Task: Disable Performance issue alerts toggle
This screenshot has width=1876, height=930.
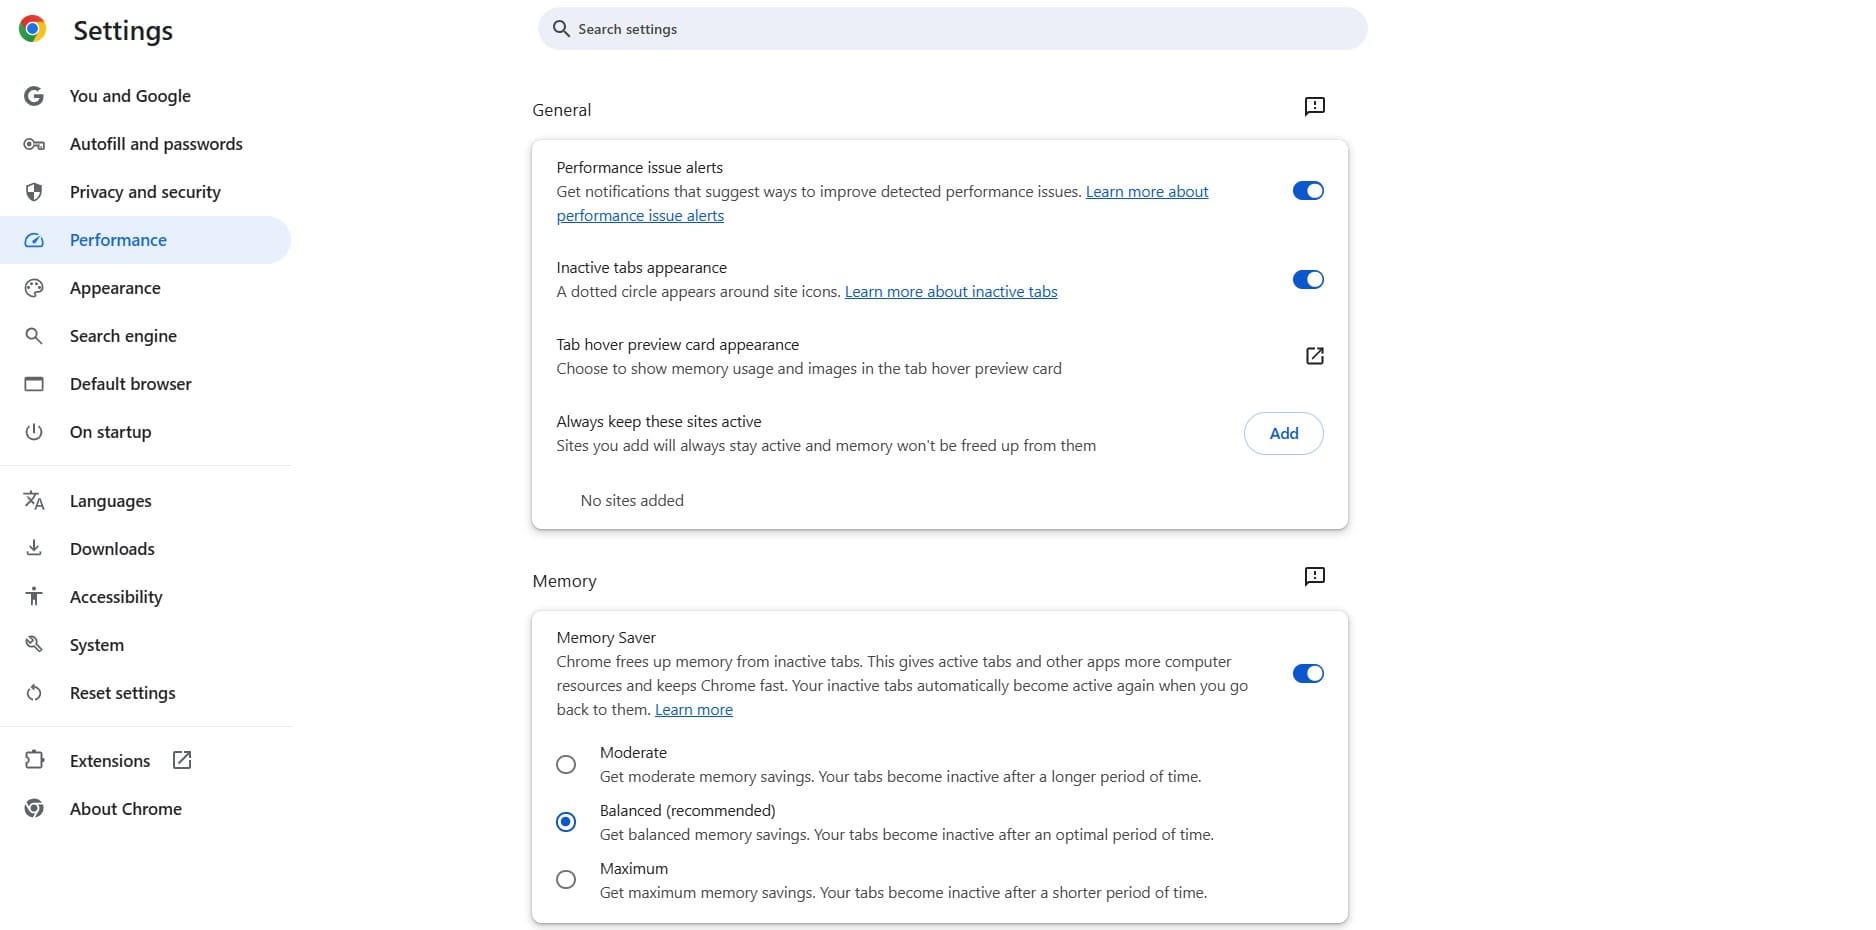Action: pos(1307,191)
